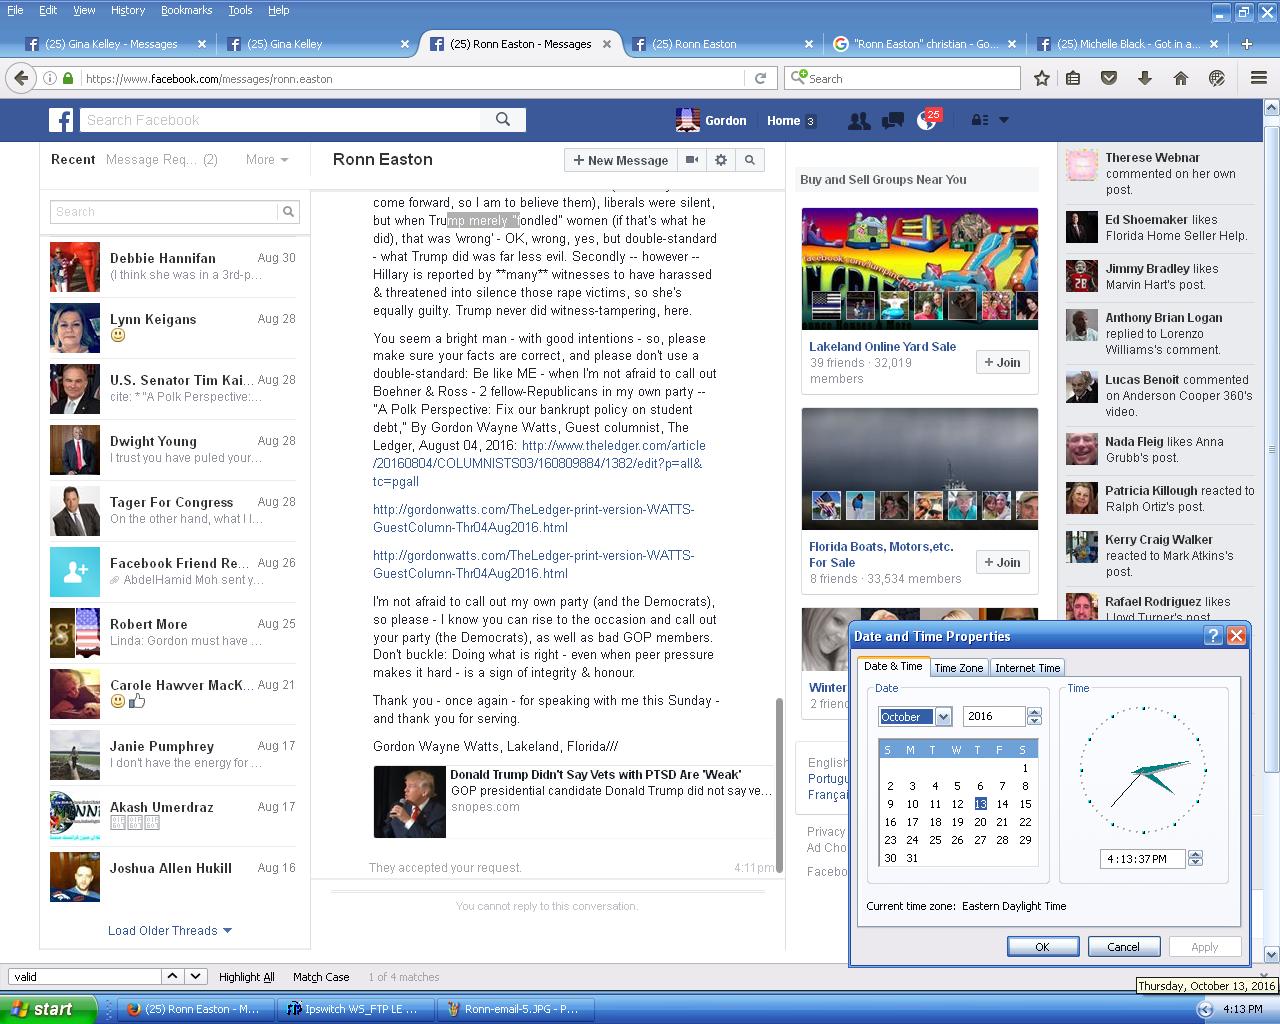Toggle Match Case in the find bar
1280x1024 pixels.
click(321, 977)
